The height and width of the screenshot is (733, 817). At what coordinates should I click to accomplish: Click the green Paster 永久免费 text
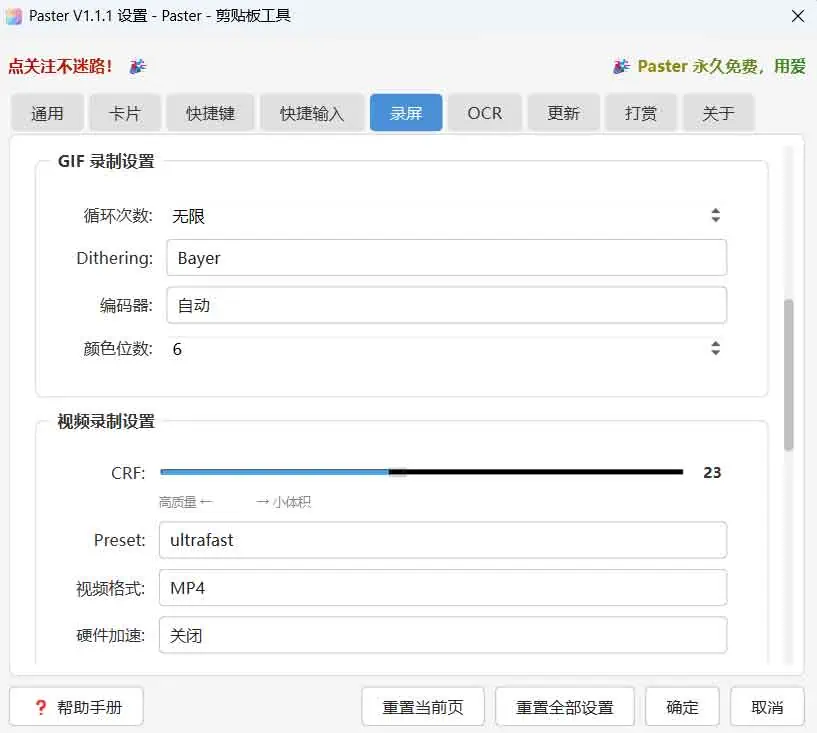(721, 66)
